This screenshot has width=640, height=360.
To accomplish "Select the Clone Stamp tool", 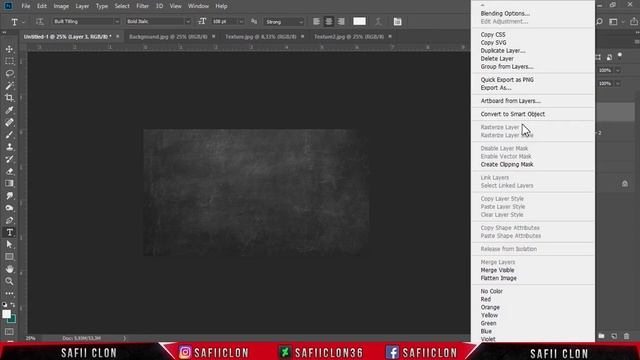I will pyautogui.click(x=9, y=147).
